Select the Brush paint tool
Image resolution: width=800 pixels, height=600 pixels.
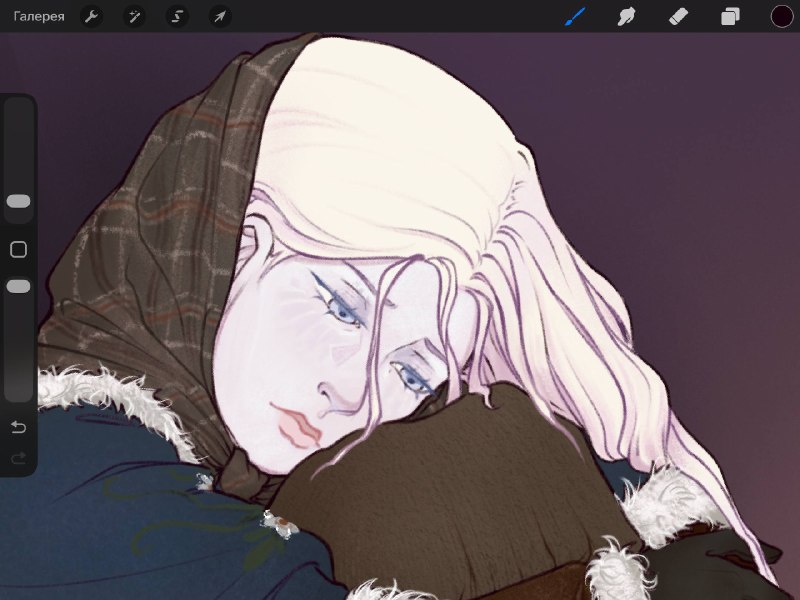coord(575,17)
